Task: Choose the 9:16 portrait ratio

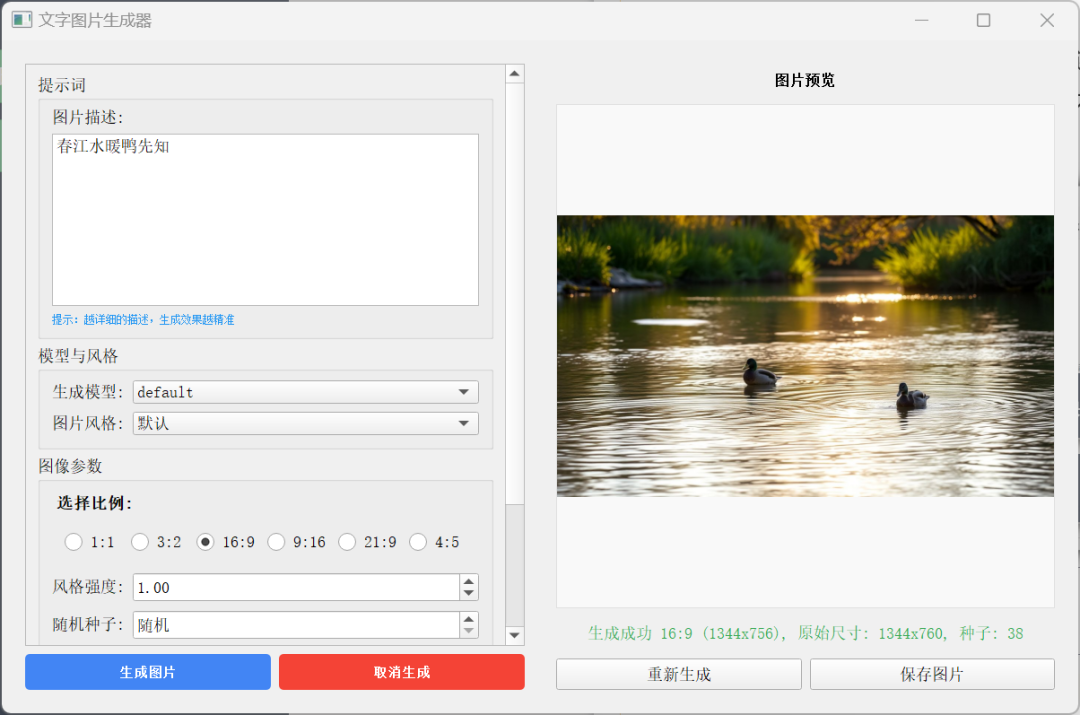Action: pos(277,542)
